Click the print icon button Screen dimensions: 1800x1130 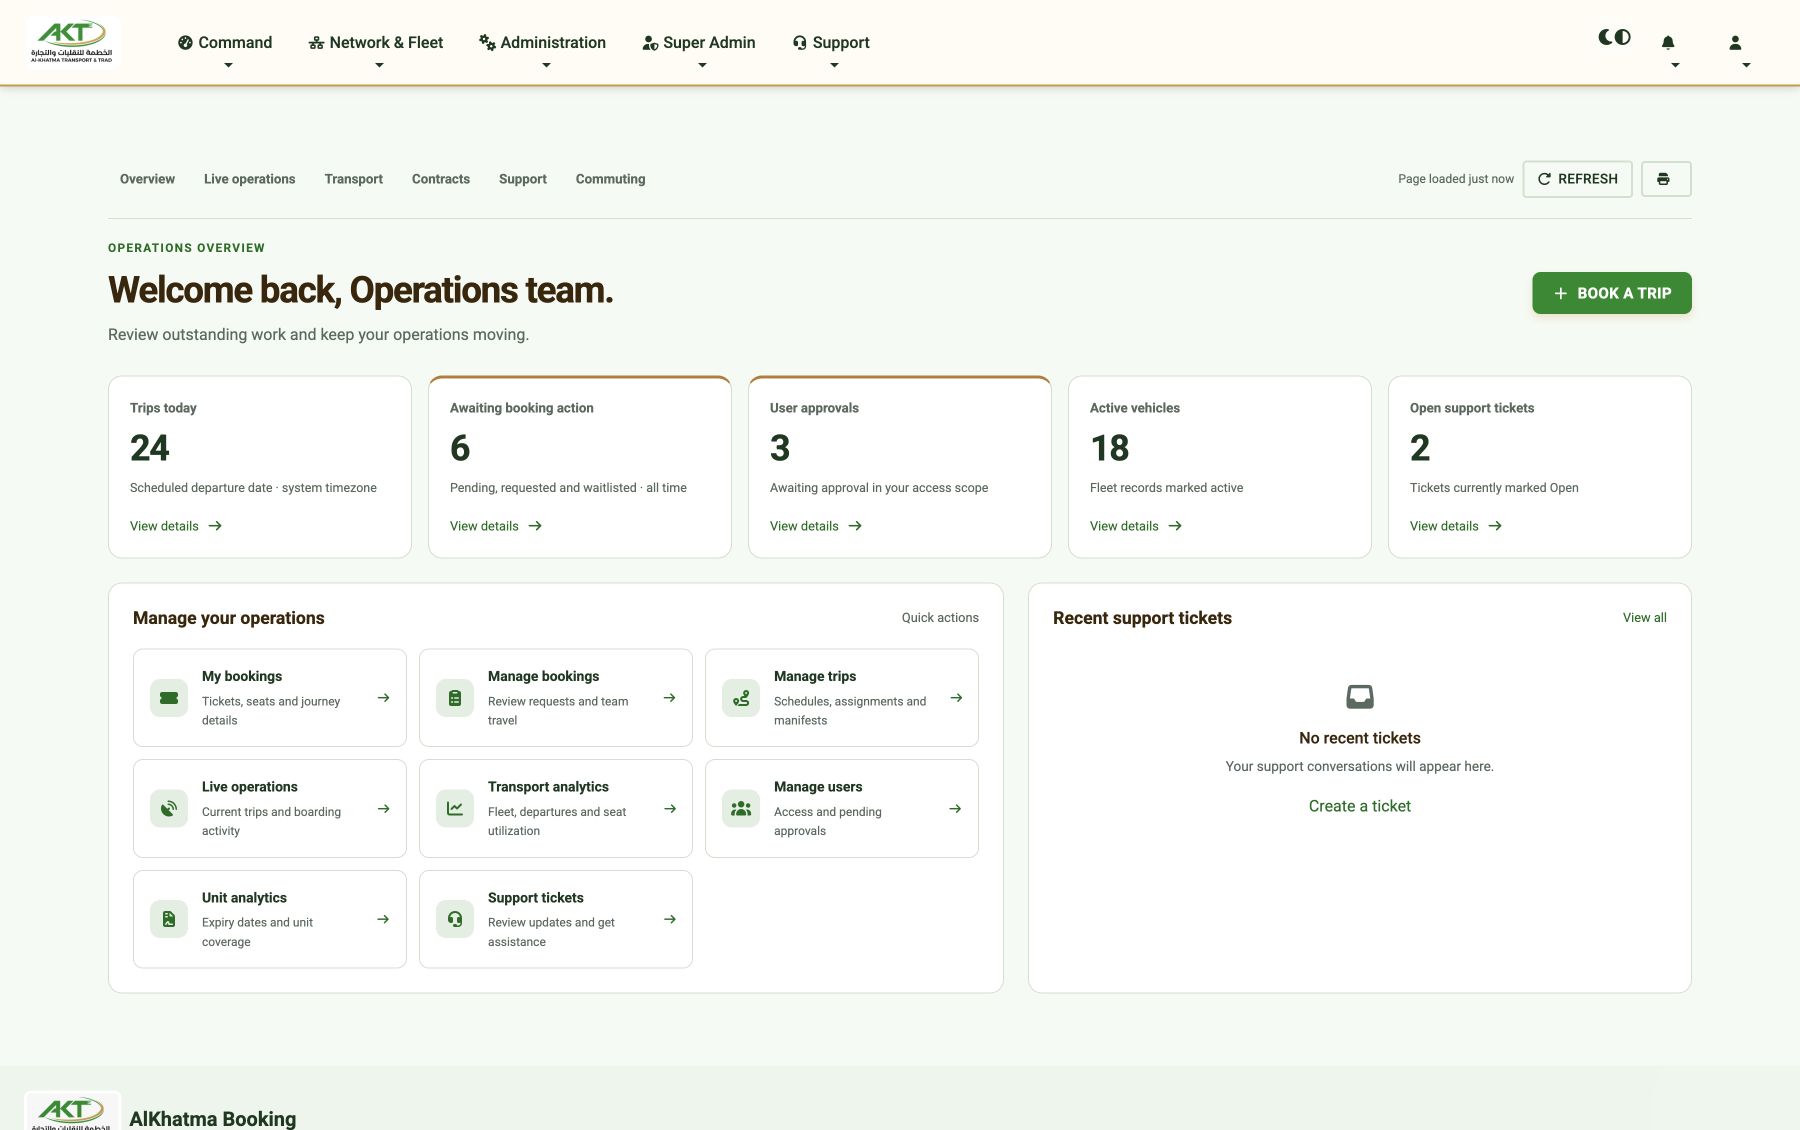coord(1665,179)
